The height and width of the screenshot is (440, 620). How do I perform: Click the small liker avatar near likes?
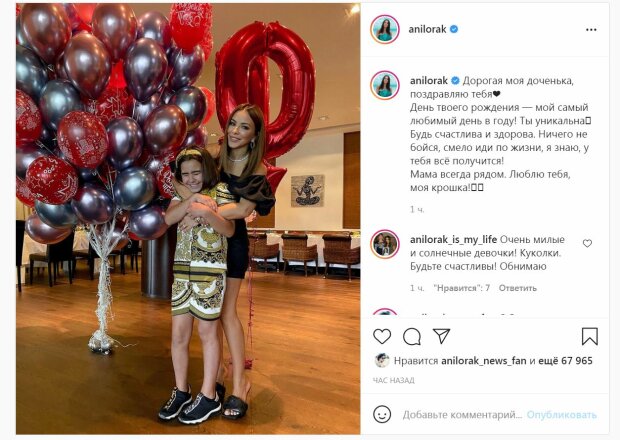(382, 360)
